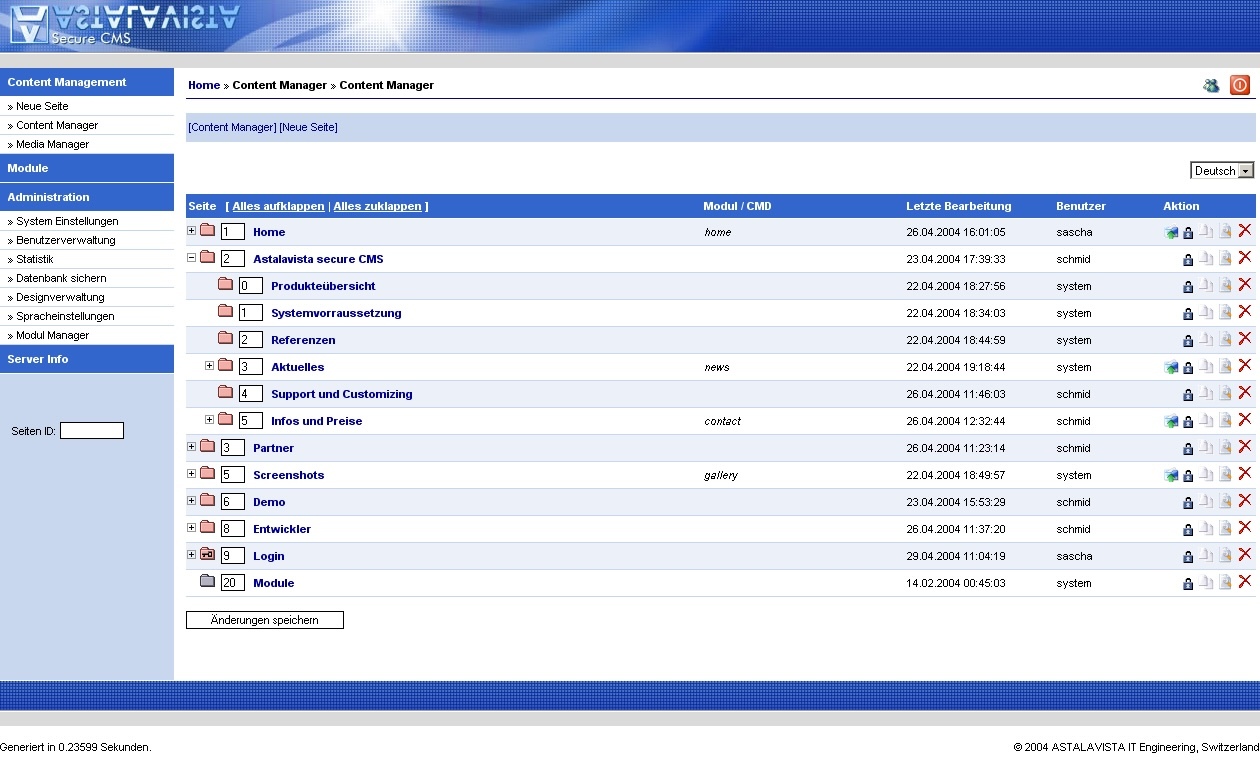This screenshot has width=1260, height=768.
Task: Click the Änderungen speichern button
Action: 265,620
